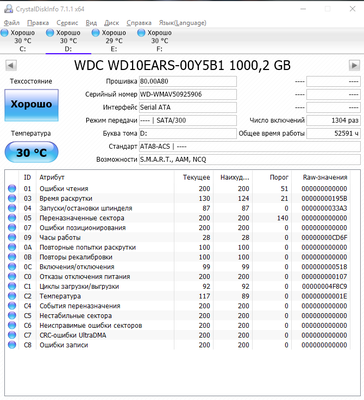Open the Диск menu
364x400 pixels.
pos(112,23)
